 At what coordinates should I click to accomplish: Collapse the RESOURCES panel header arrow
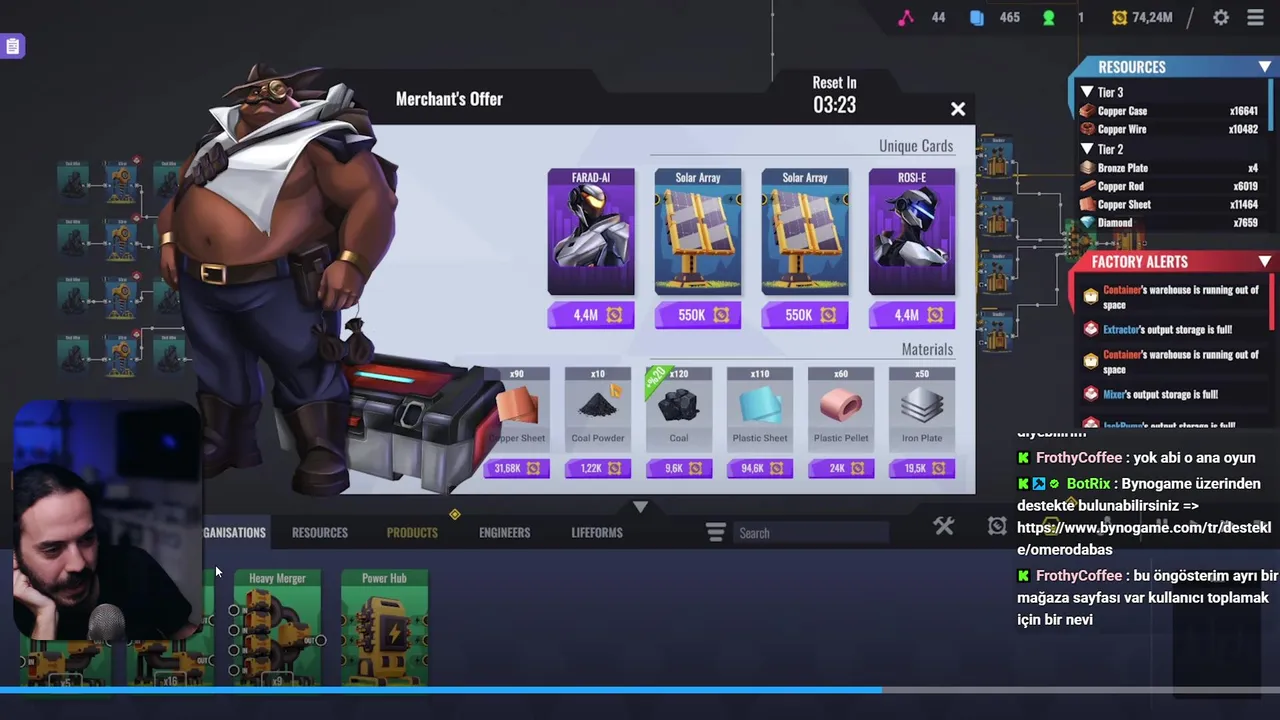point(1265,67)
